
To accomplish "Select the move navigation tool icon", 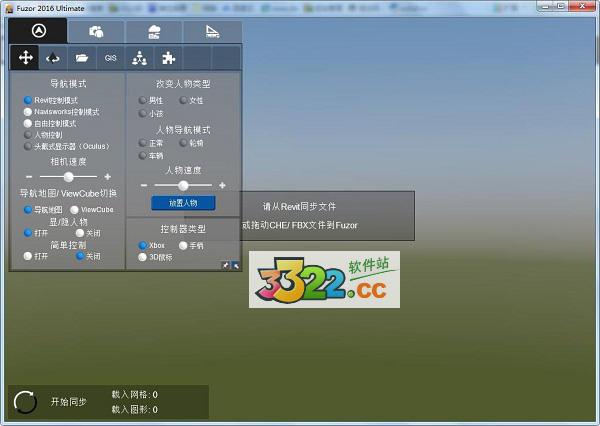I will (25, 58).
